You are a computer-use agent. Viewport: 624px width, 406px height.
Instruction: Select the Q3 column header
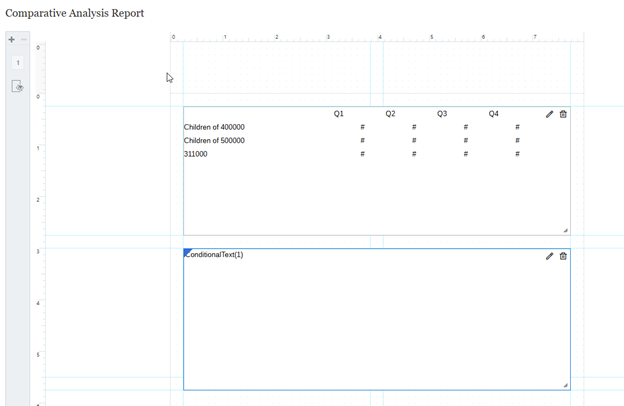[442, 114]
